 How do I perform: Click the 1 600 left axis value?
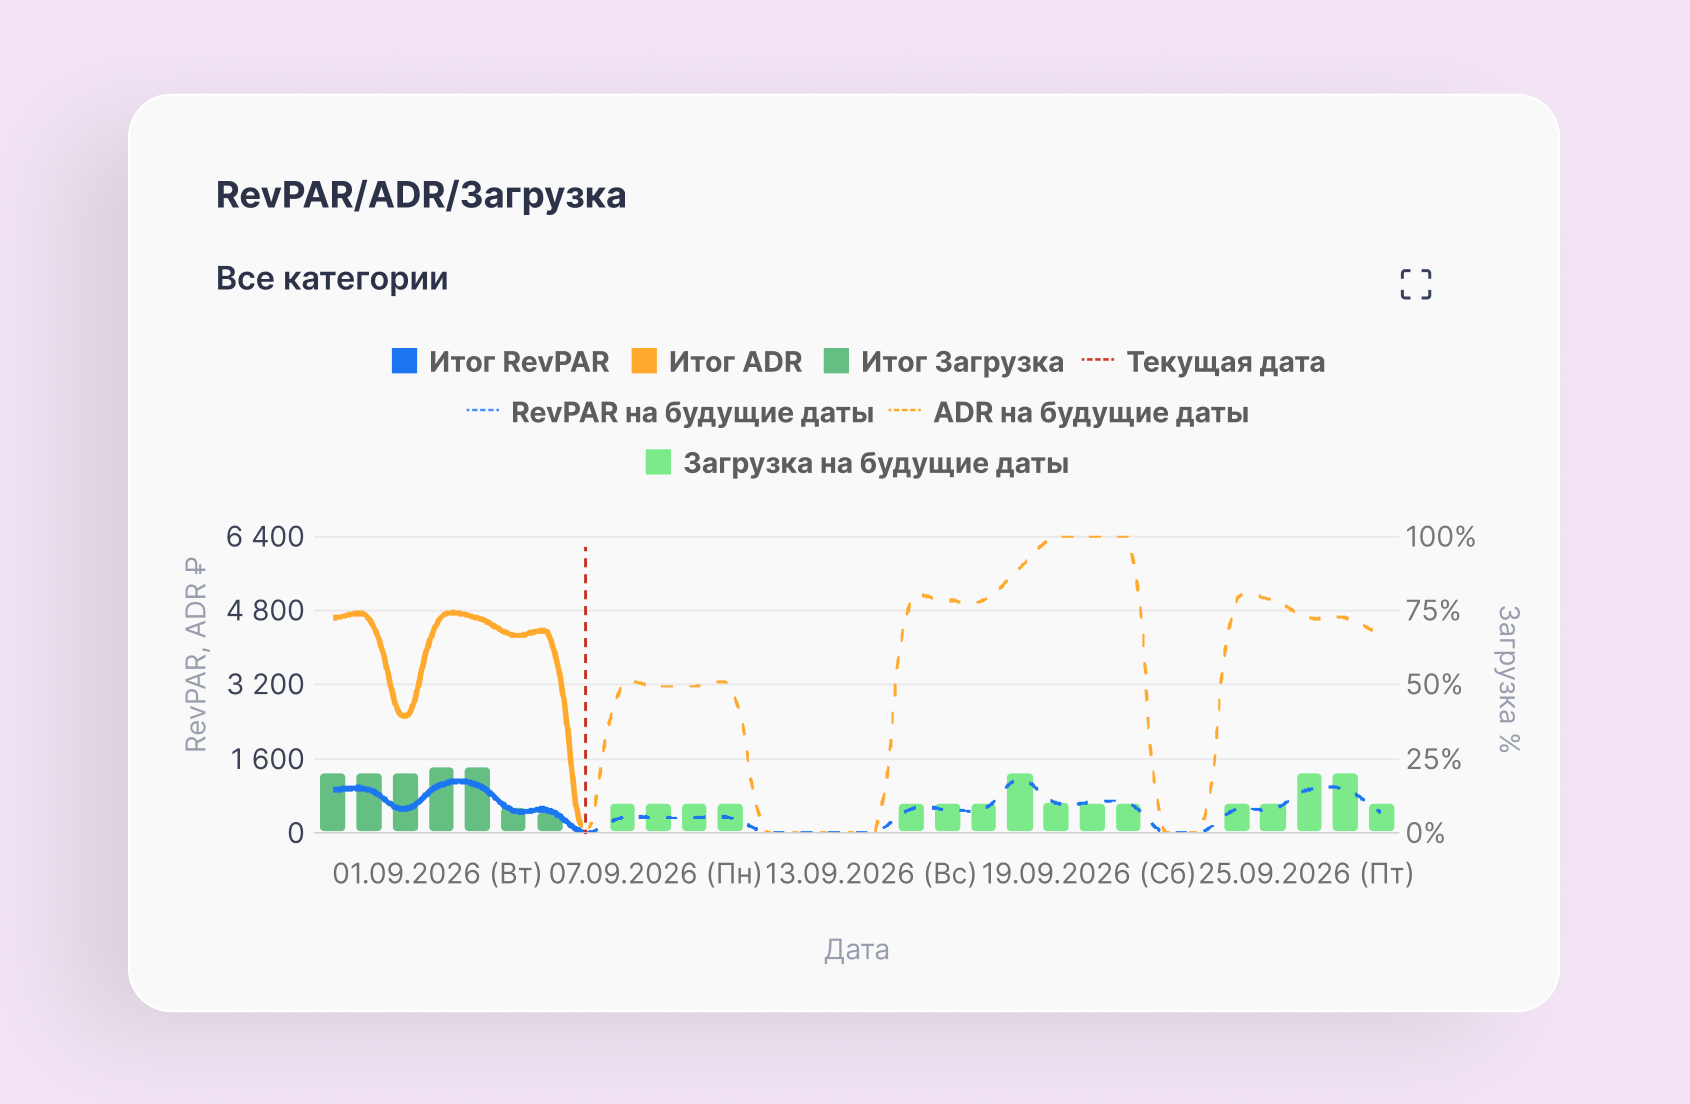pyautogui.click(x=267, y=760)
